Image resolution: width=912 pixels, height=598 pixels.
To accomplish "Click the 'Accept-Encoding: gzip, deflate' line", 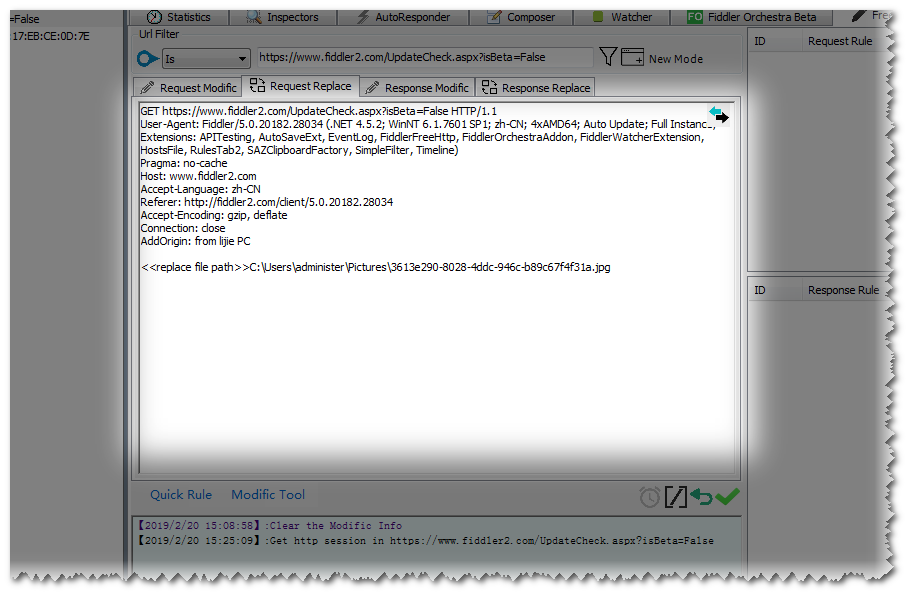I will [x=214, y=215].
